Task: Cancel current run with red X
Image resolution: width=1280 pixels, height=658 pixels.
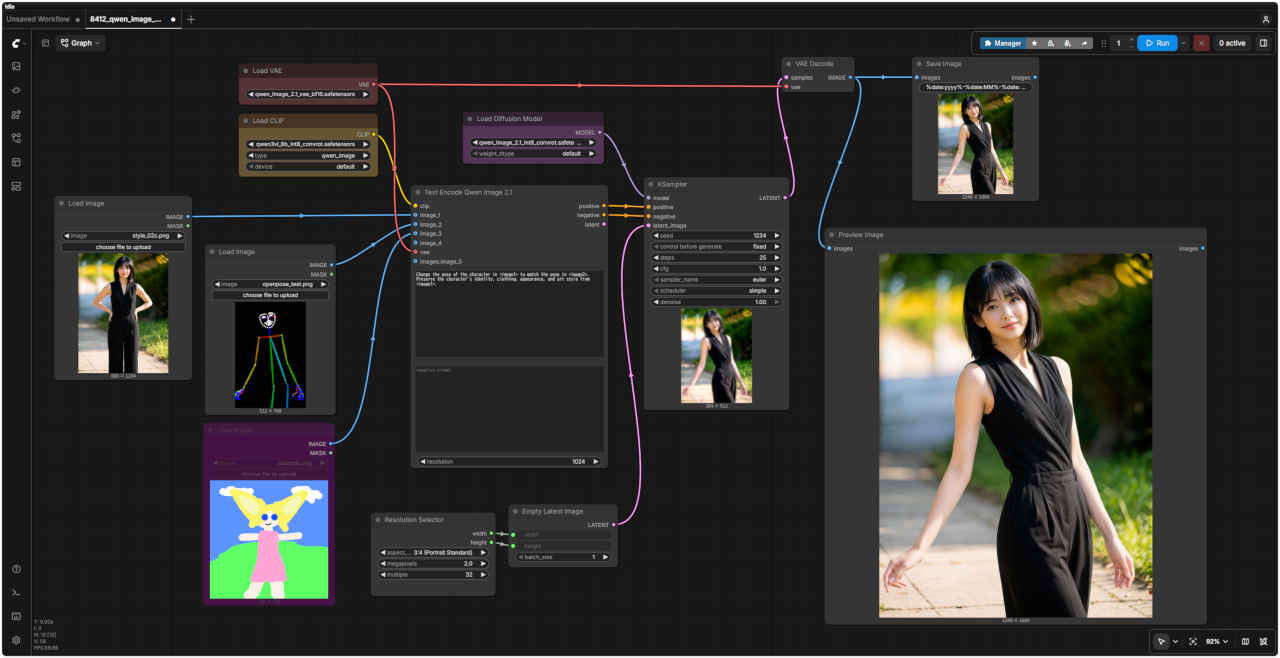Action: click(x=1201, y=43)
